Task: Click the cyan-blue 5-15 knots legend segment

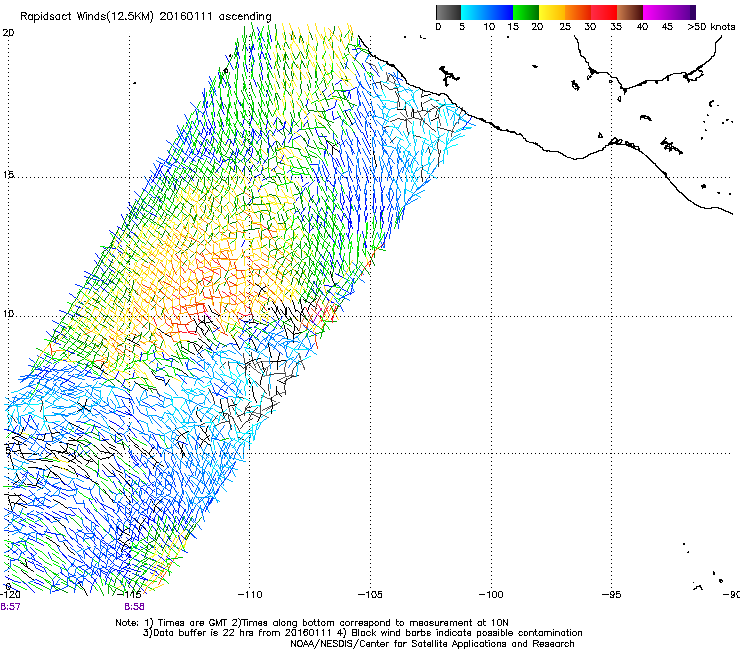Action: pyautogui.click(x=487, y=12)
